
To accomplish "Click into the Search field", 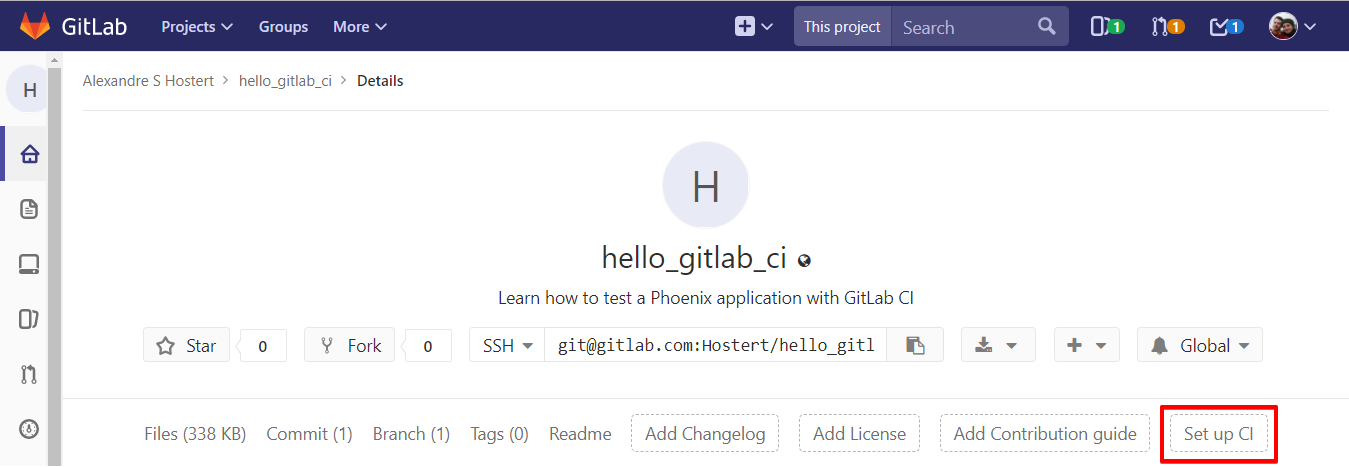I will 965,27.
